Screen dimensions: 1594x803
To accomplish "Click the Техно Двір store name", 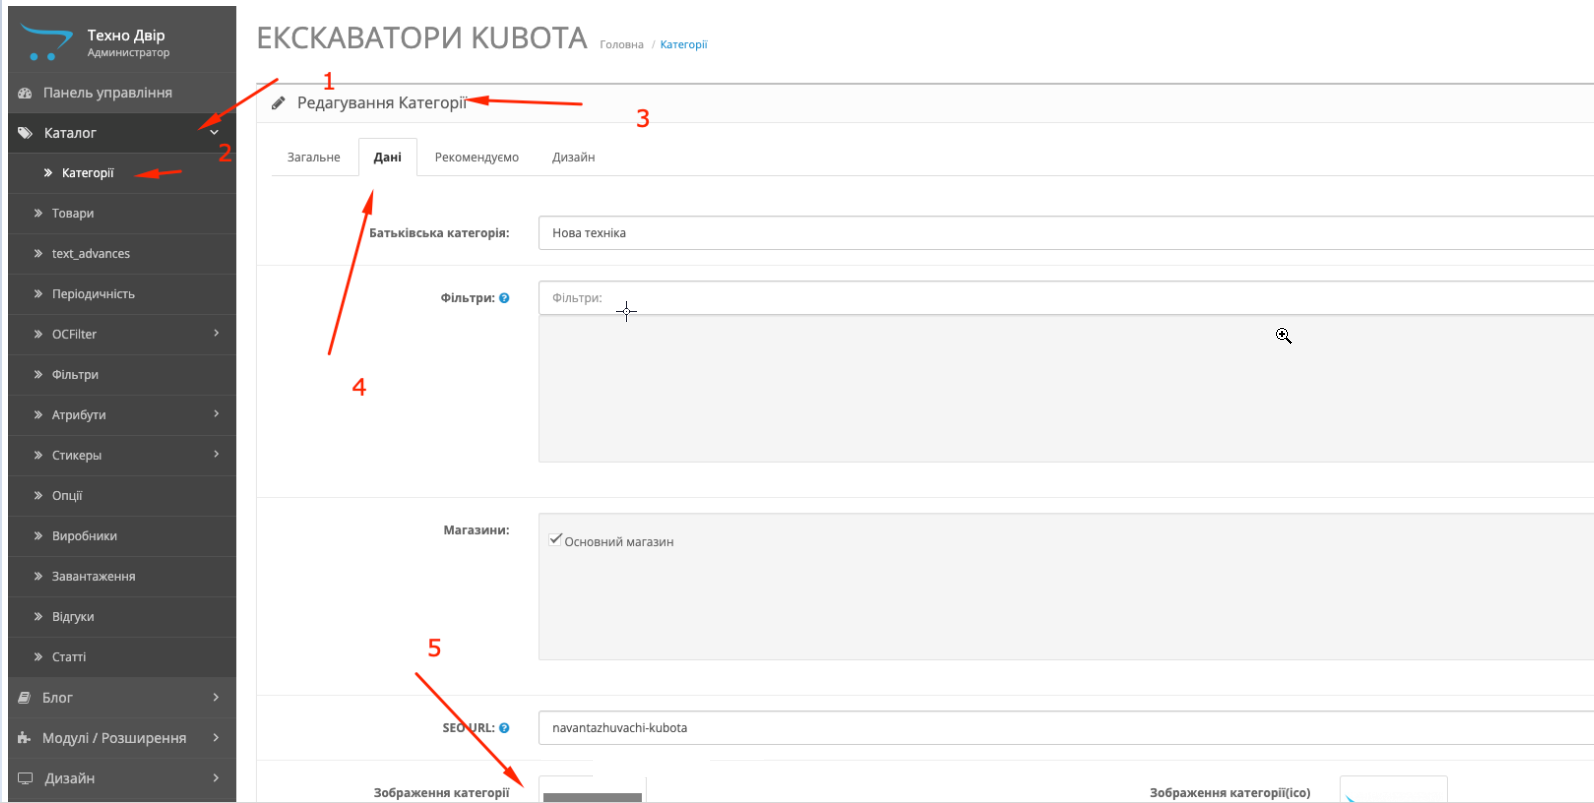I will (126, 35).
